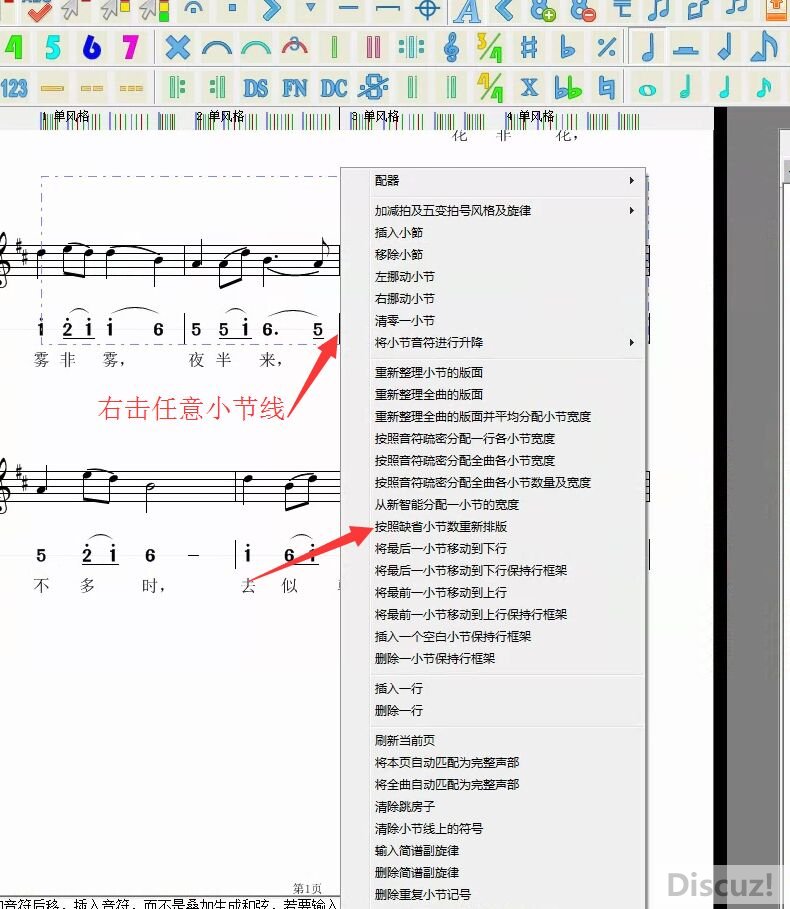Image resolution: width=790 pixels, height=909 pixels.
Task: Select the triple yellow dash icon
Action: pos(131,89)
